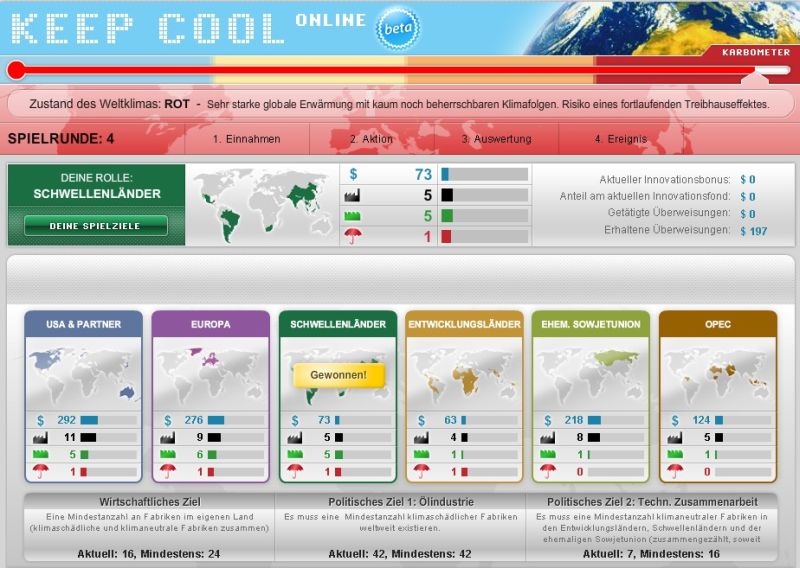Open the Schwellenländer card header
The height and width of the screenshot is (568, 800).
(x=338, y=324)
